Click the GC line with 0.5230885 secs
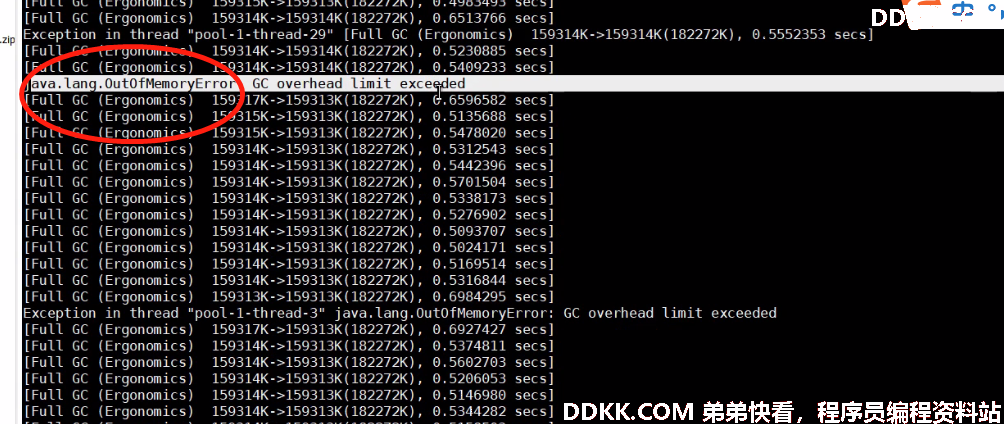 coord(289,51)
